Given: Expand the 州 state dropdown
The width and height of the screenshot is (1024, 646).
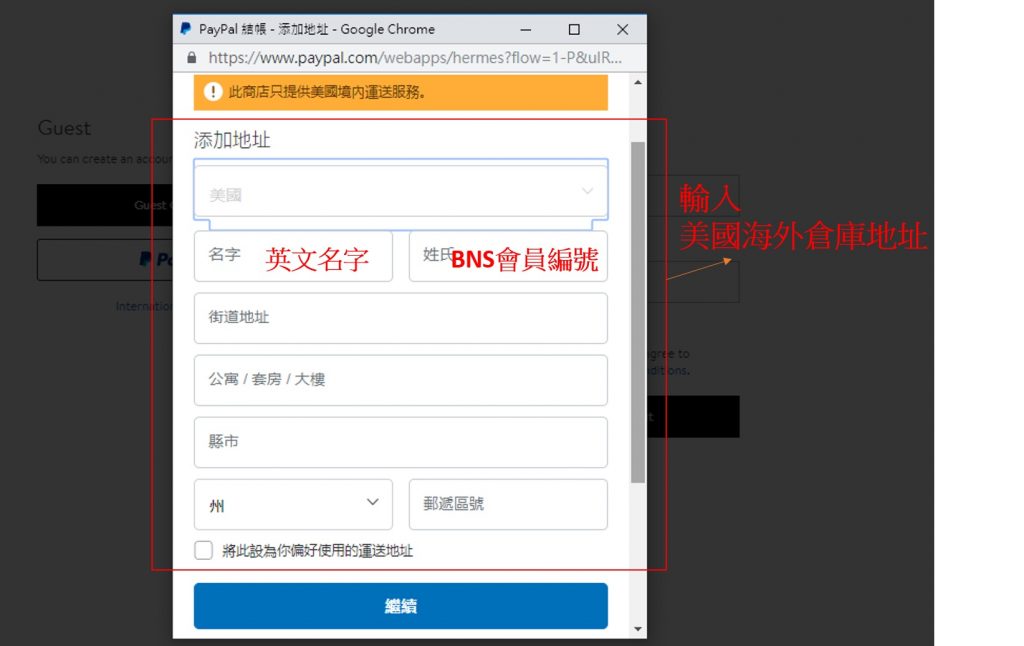Looking at the screenshot, I should (x=293, y=504).
